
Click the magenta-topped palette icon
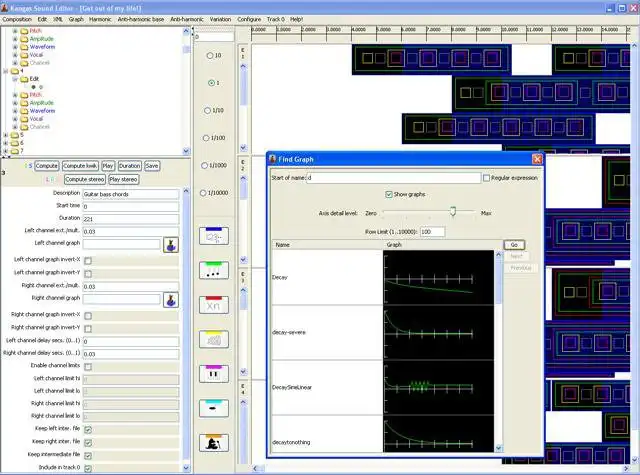pos(213,374)
